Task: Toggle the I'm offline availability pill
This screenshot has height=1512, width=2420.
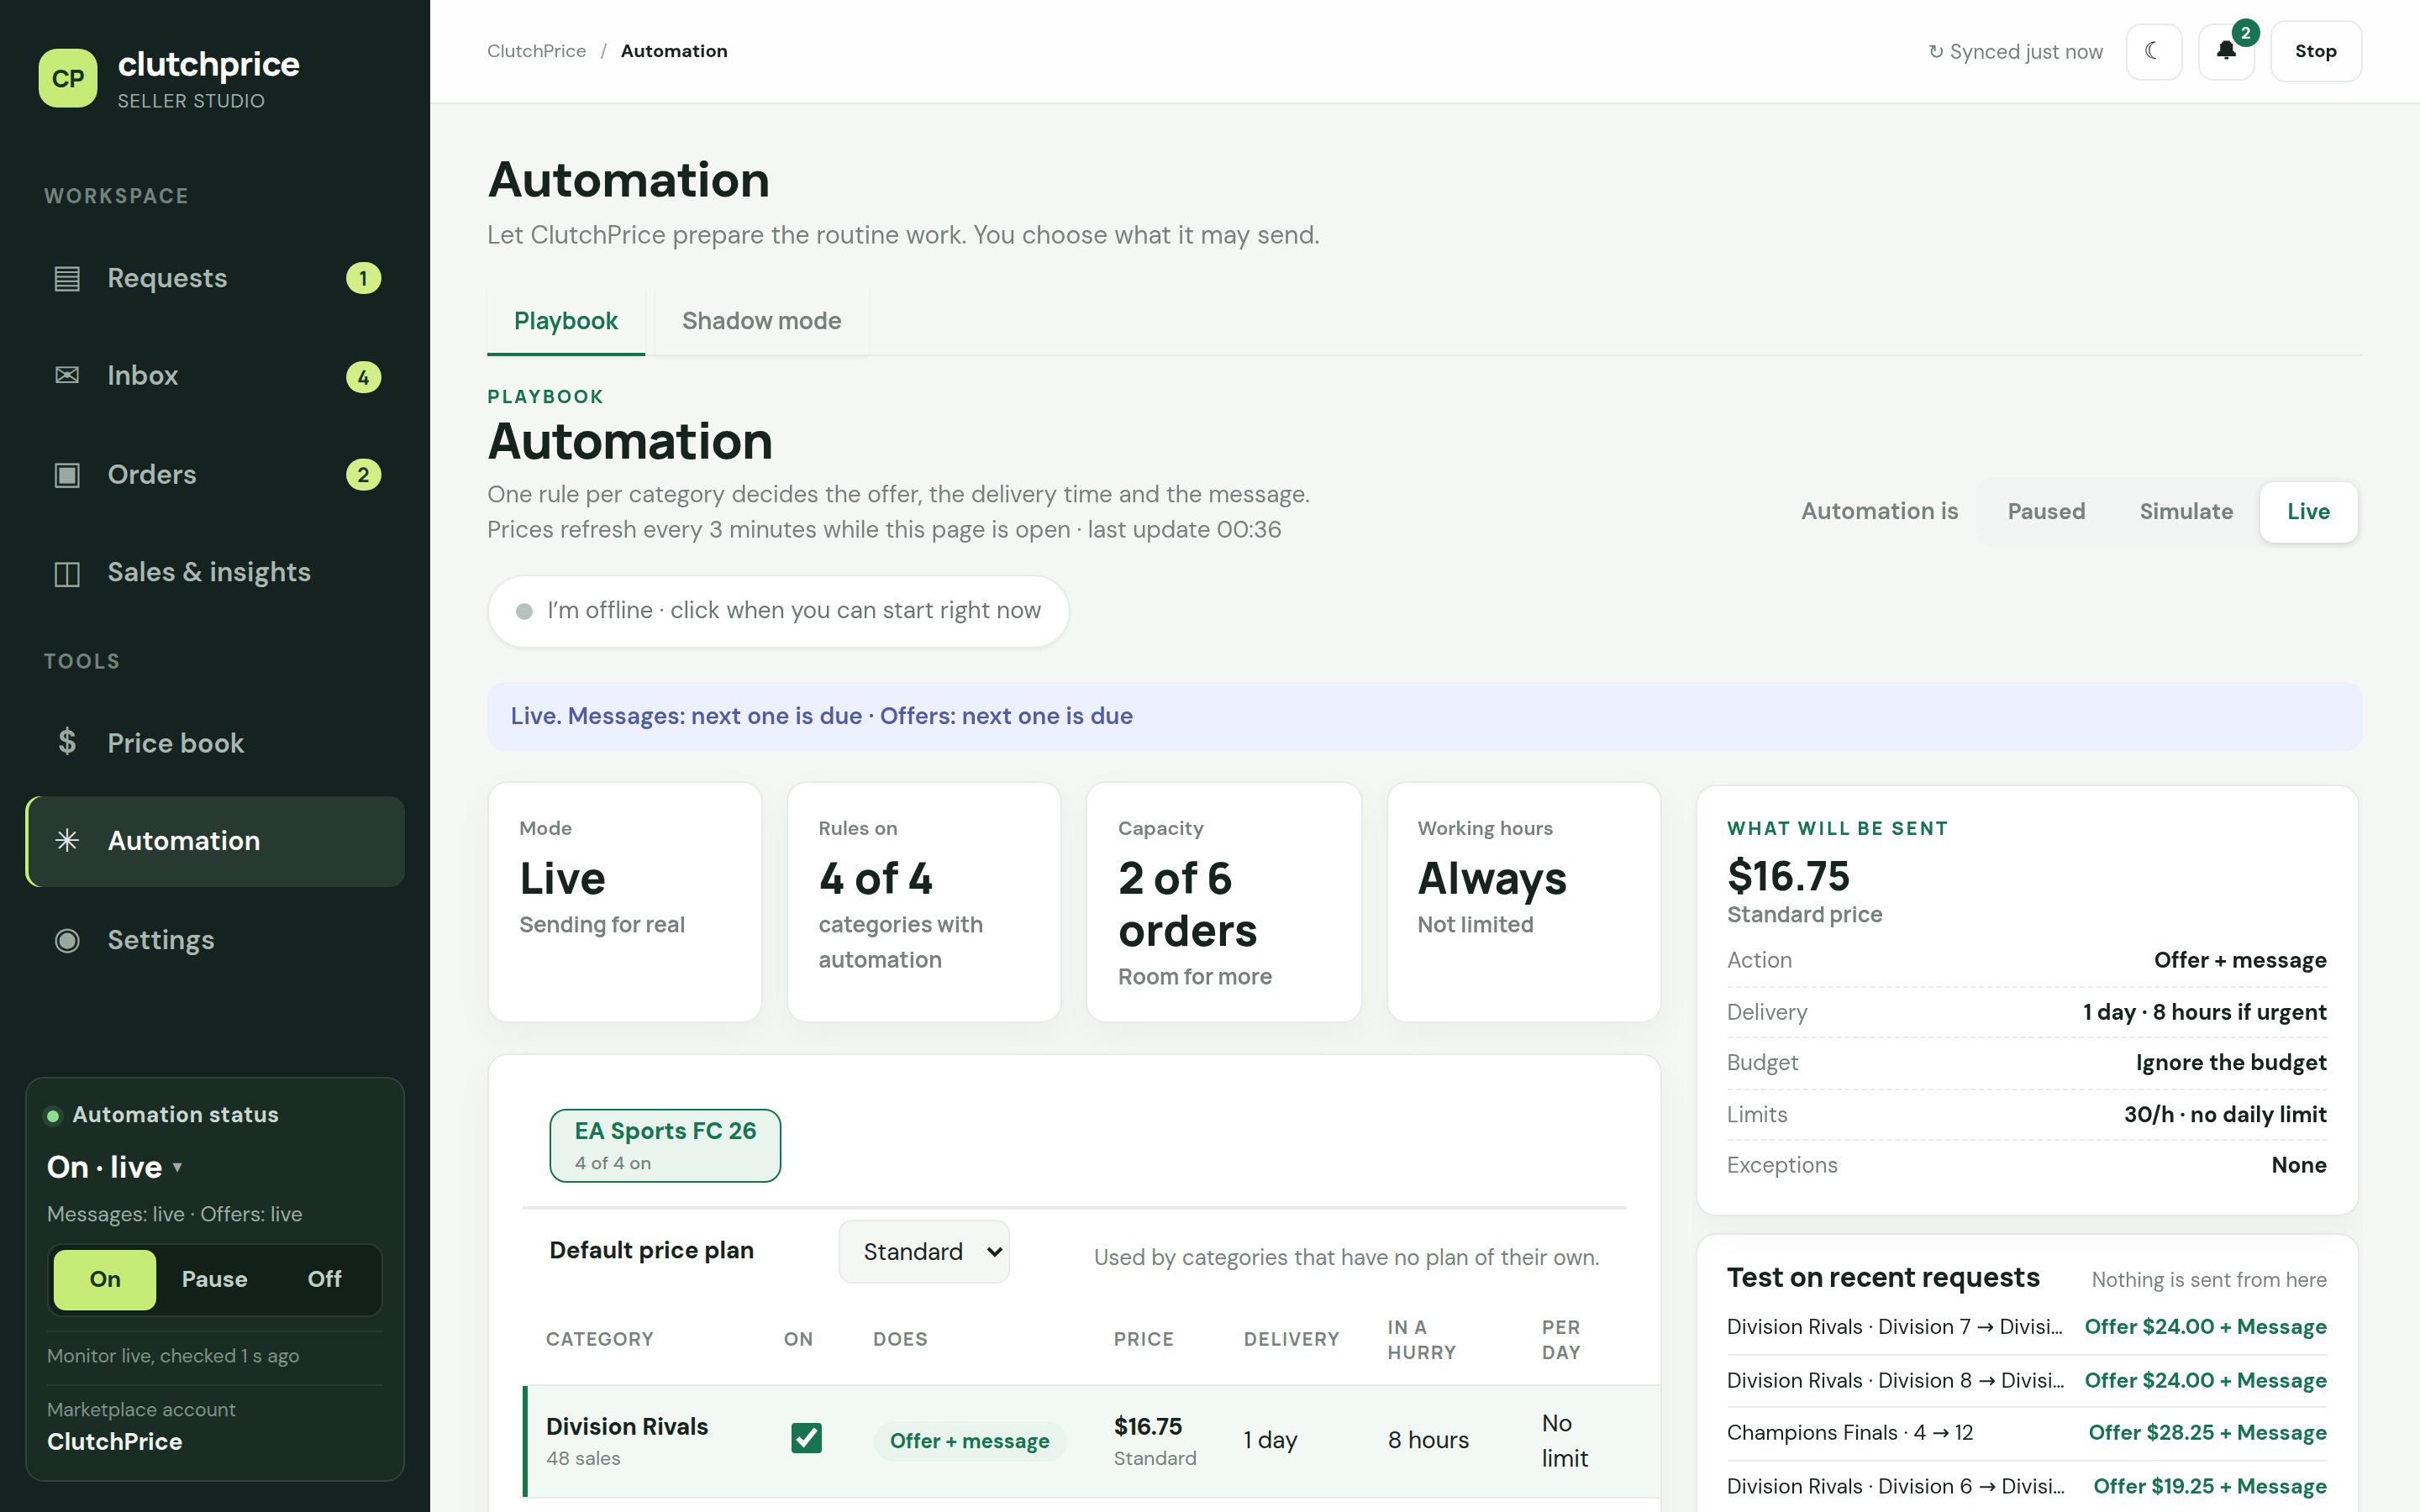Action: 778,611
